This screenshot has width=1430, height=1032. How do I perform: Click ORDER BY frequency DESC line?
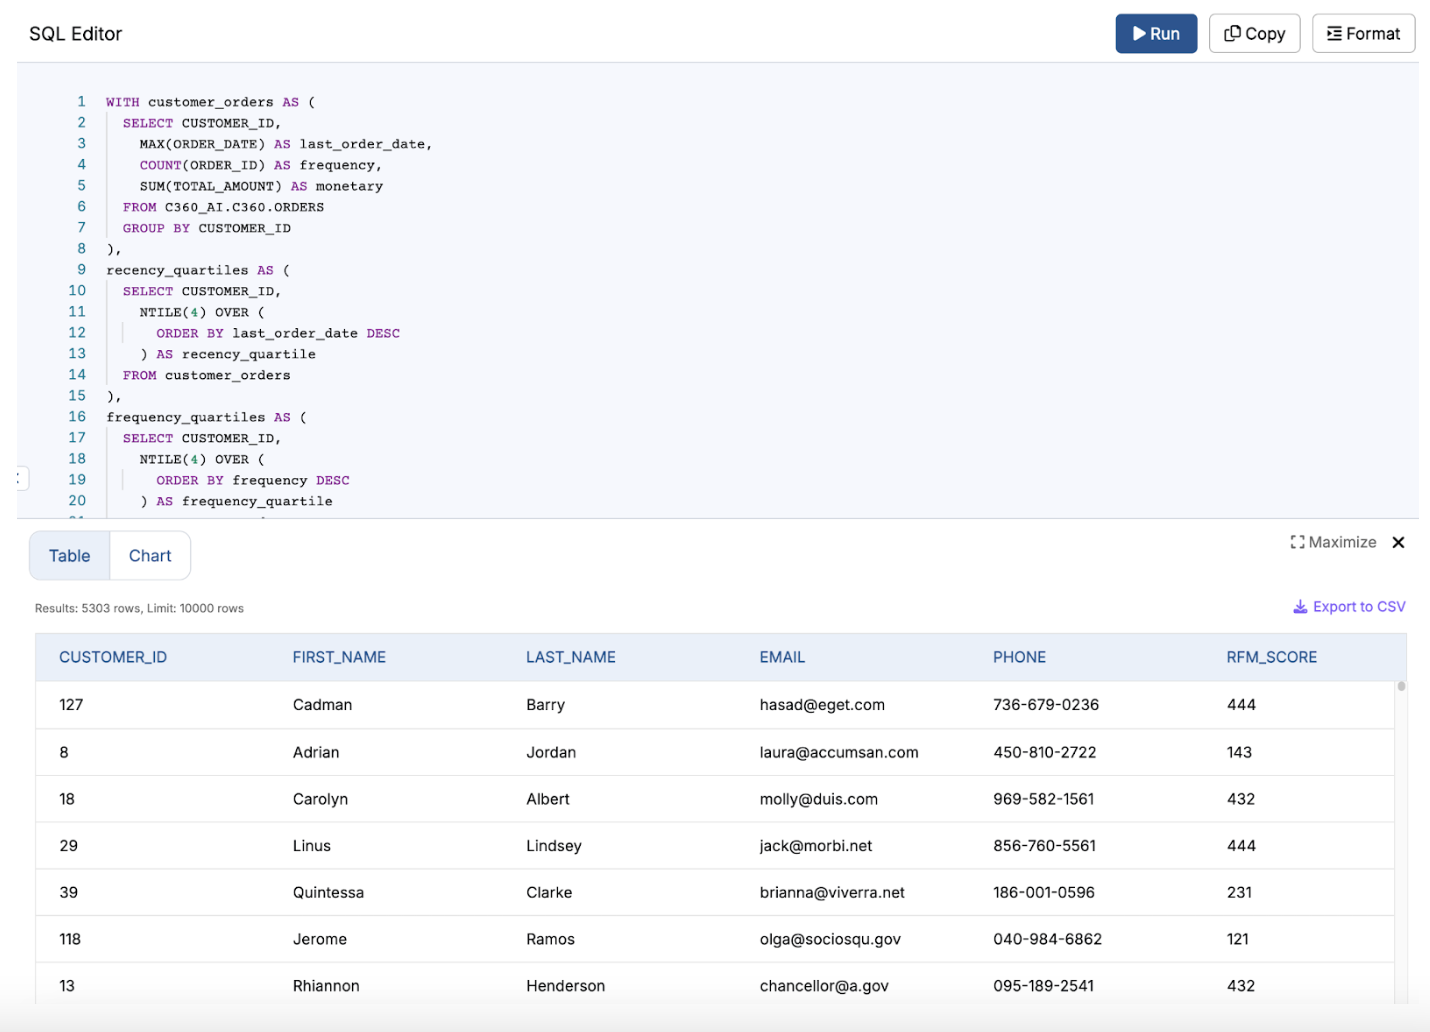pyautogui.click(x=253, y=480)
